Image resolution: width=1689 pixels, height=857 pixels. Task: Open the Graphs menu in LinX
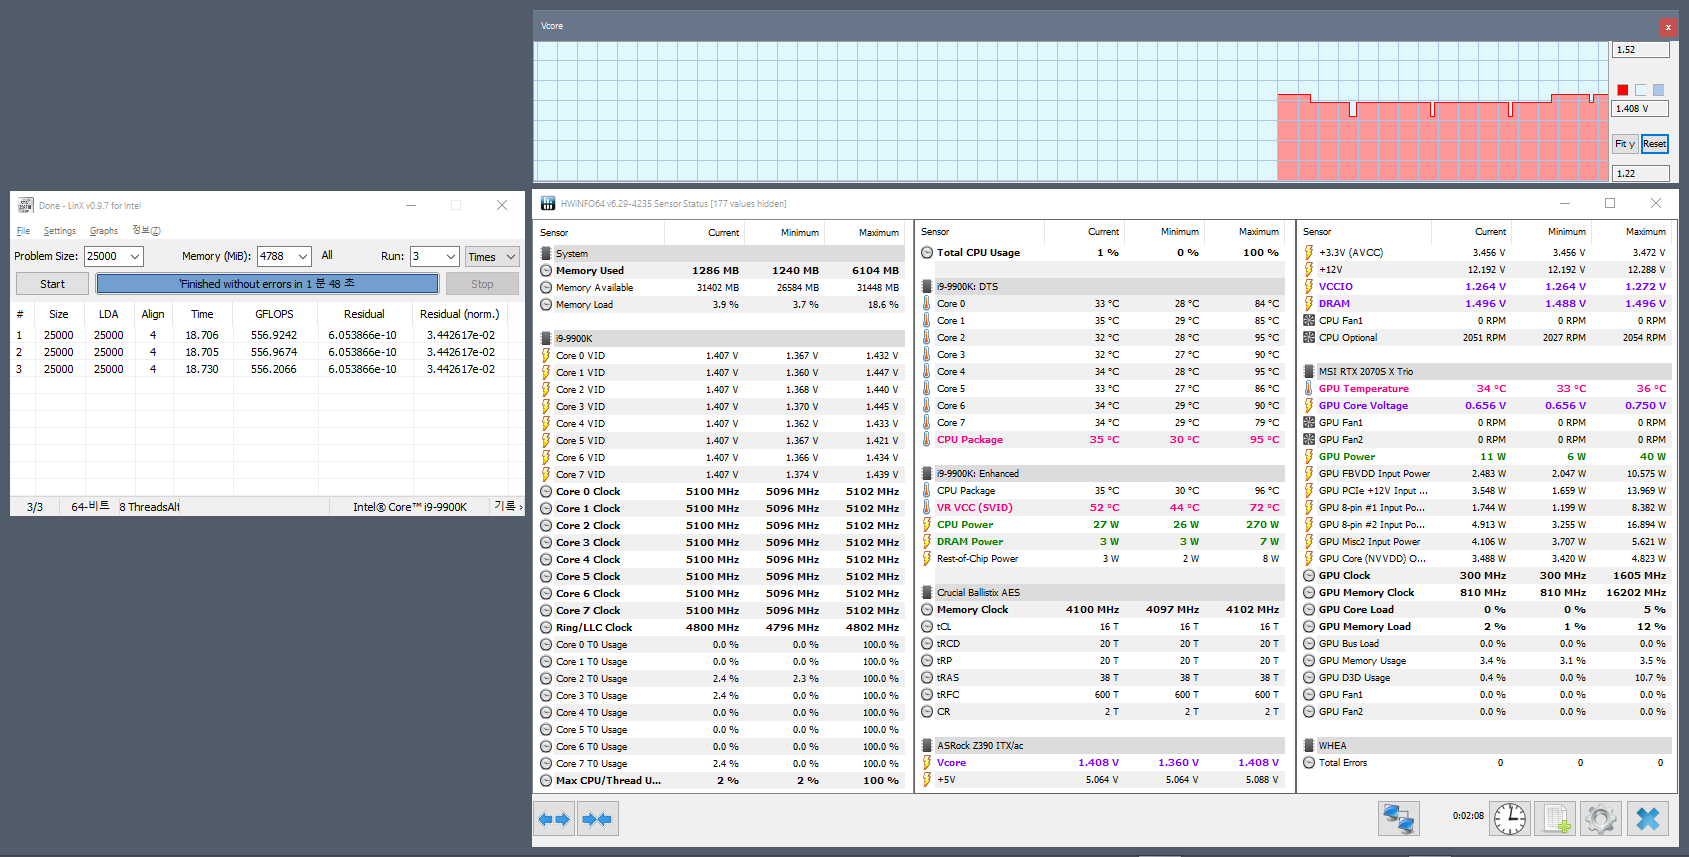[104, 231]
